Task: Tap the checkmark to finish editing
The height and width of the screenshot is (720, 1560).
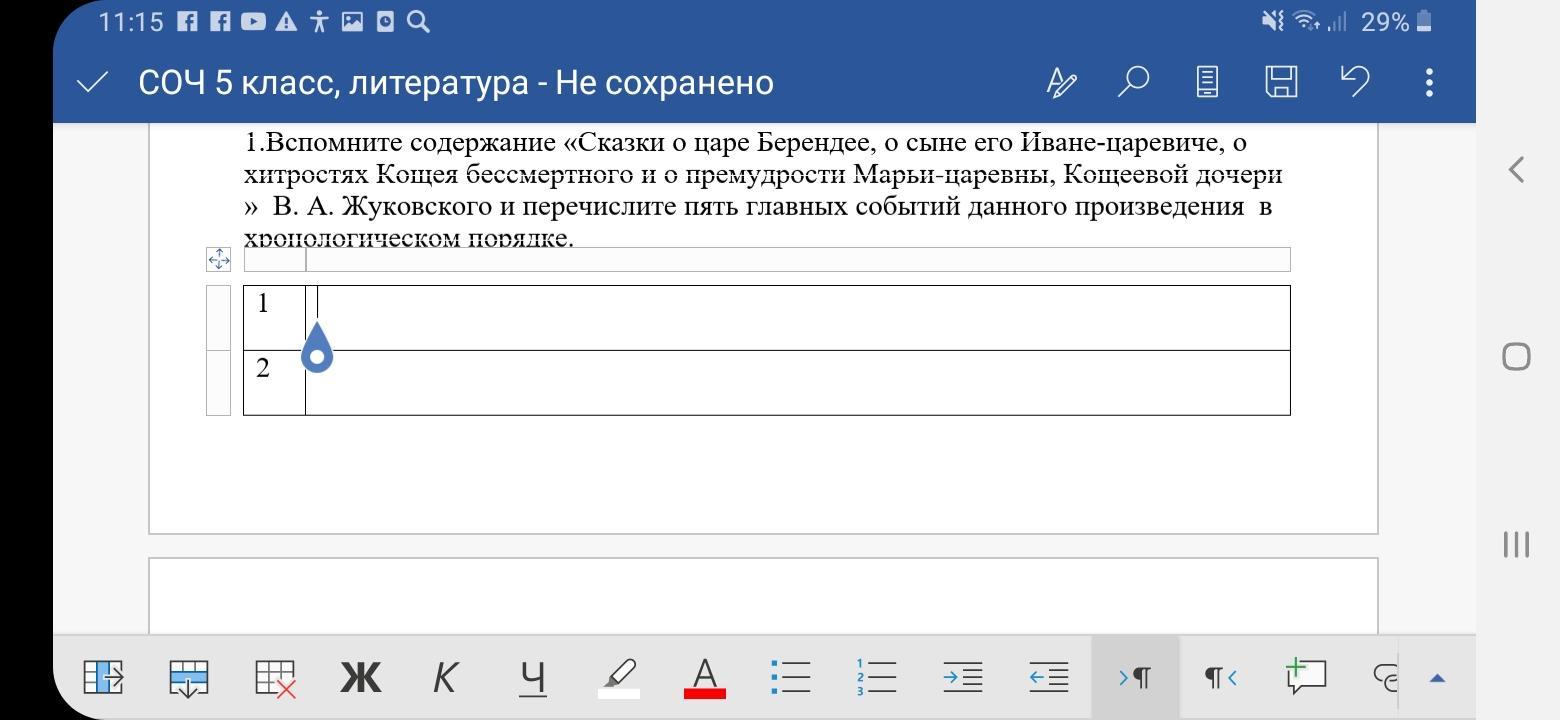Action: [x=92, y=83]
